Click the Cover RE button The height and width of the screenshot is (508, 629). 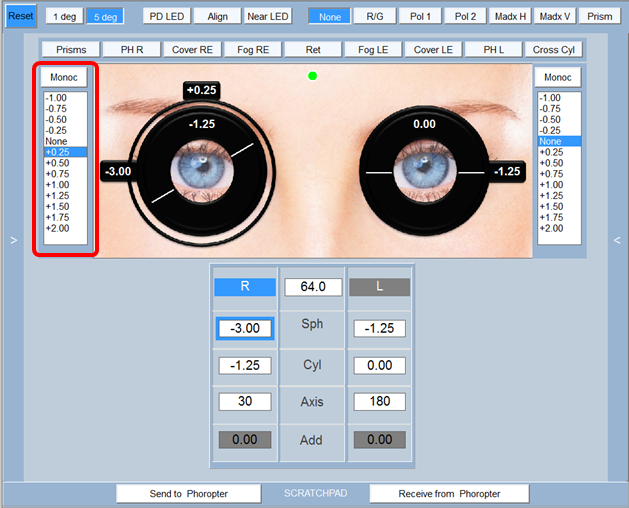tap(193, 50)
